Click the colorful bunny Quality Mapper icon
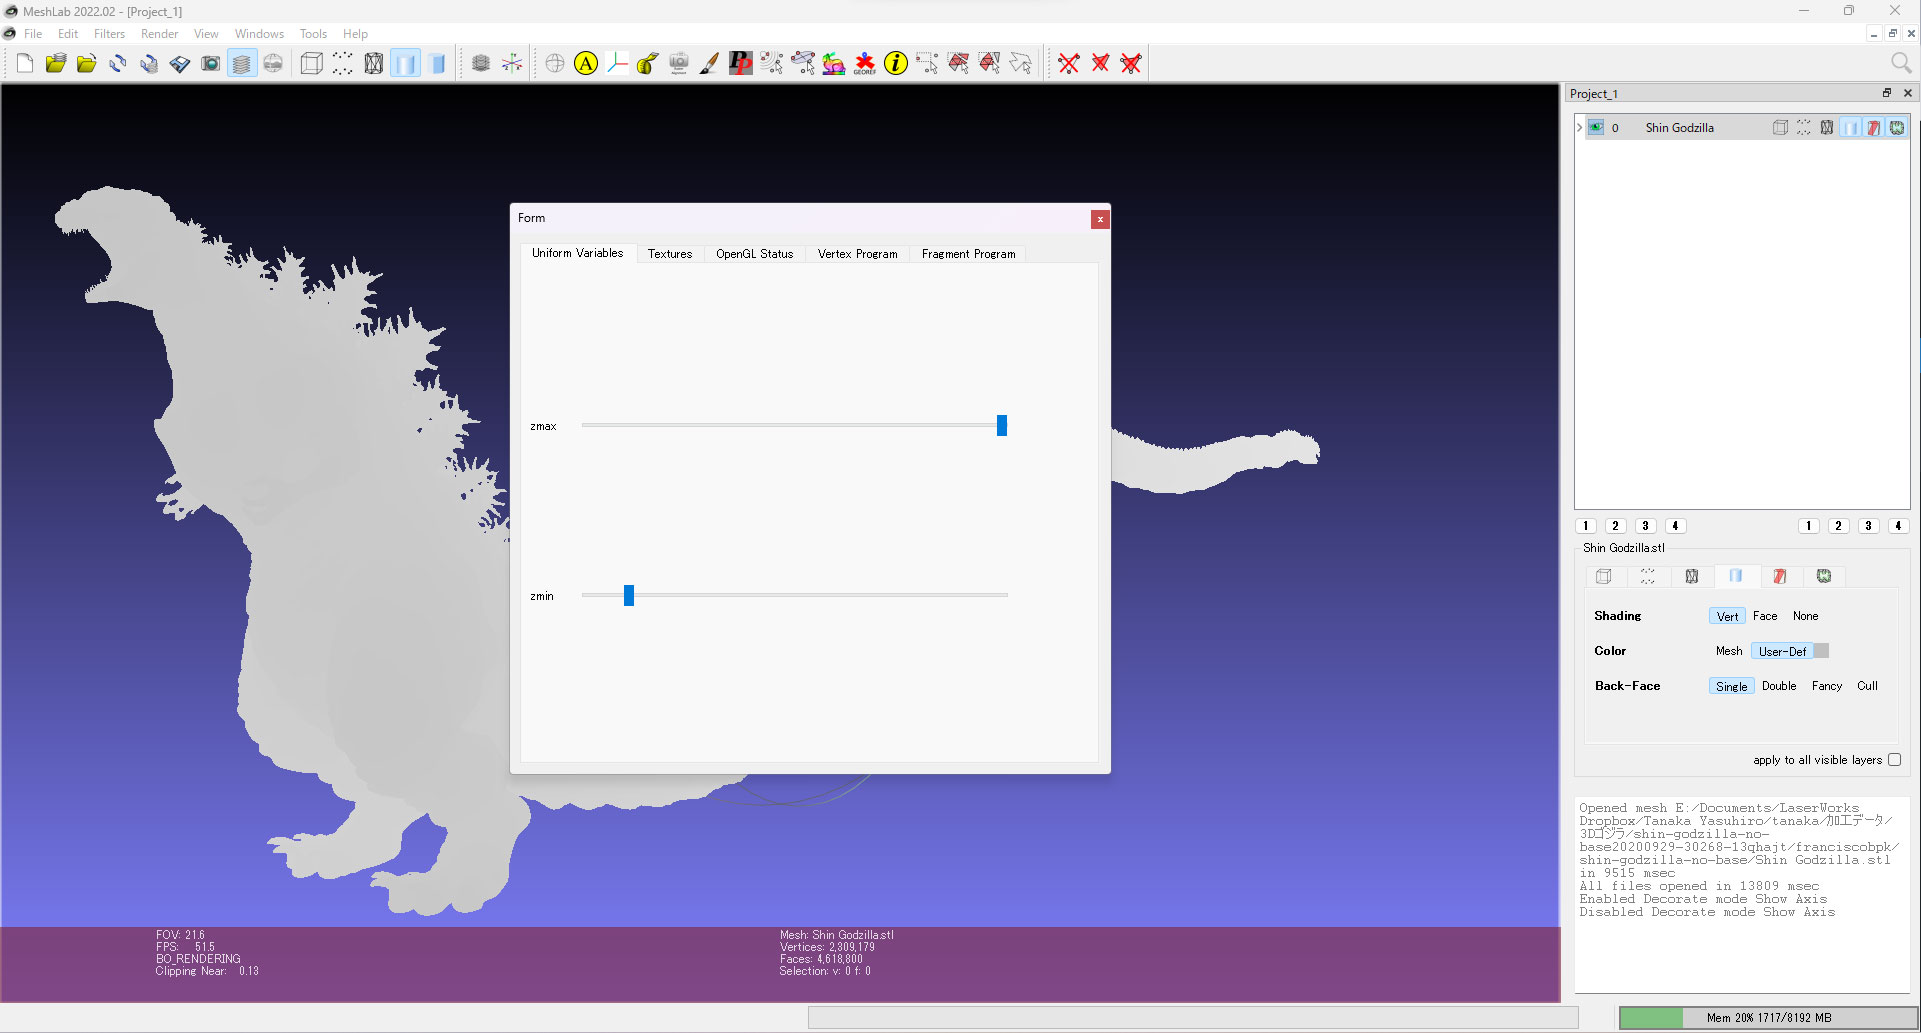1921x1033 pixels. tap(834, 64)
